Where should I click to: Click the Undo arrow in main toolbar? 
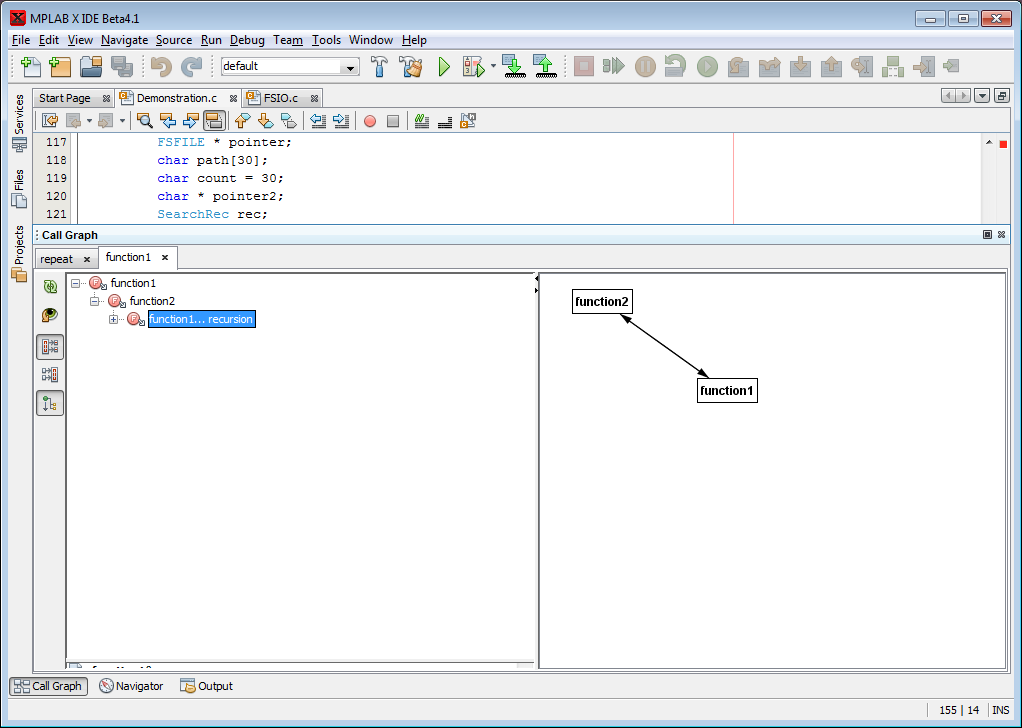point(160,67)
